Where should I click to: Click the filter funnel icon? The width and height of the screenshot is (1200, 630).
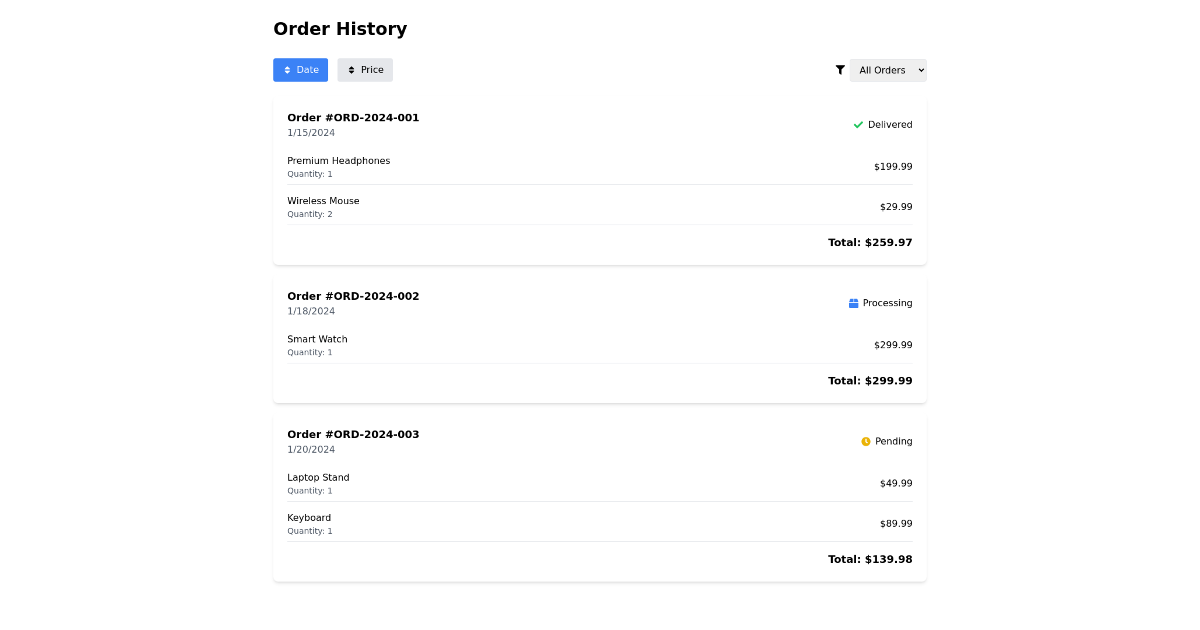tap(840, 70)
